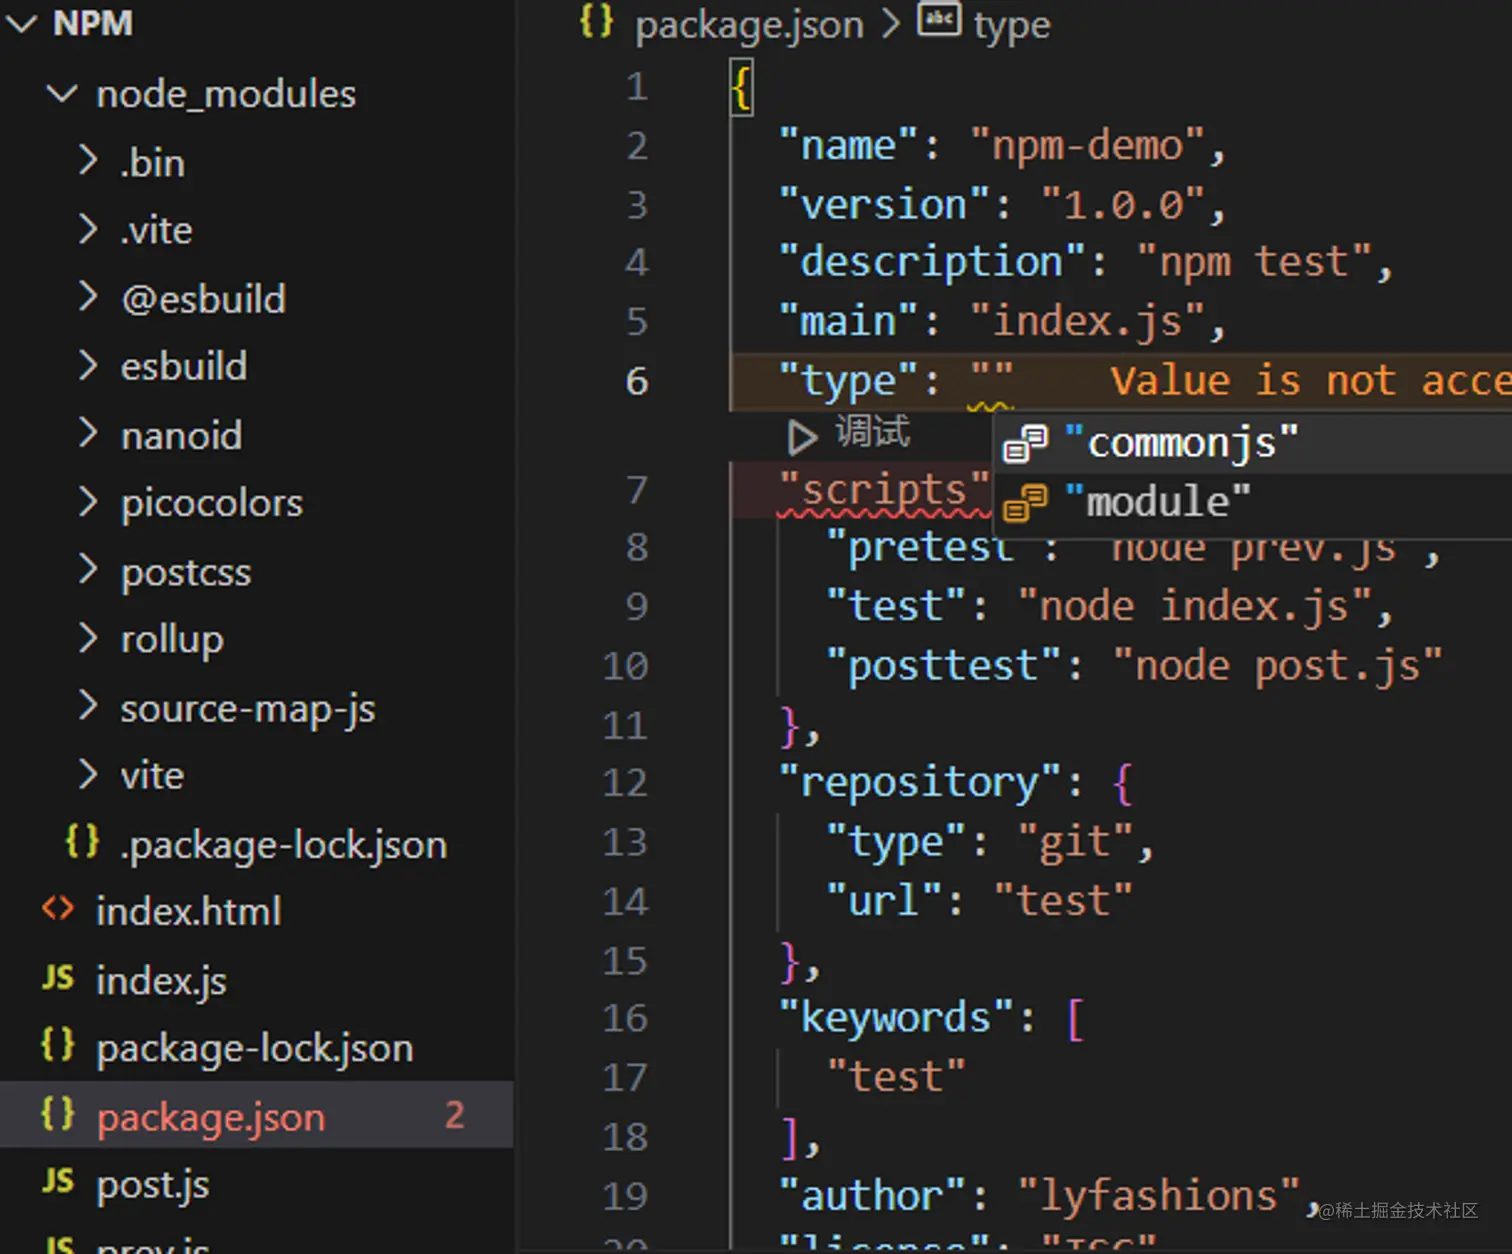Click the JS icon of index.js

pos(58,977)
